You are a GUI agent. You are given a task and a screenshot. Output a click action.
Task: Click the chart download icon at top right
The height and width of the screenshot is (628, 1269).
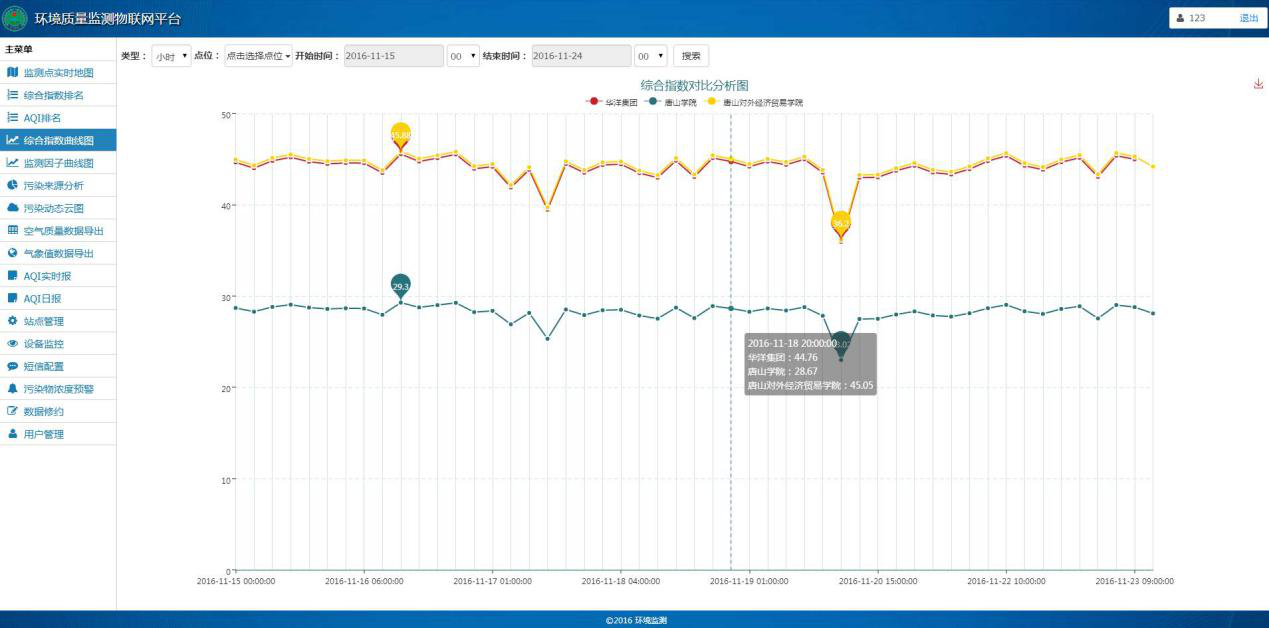[1258, 84]
